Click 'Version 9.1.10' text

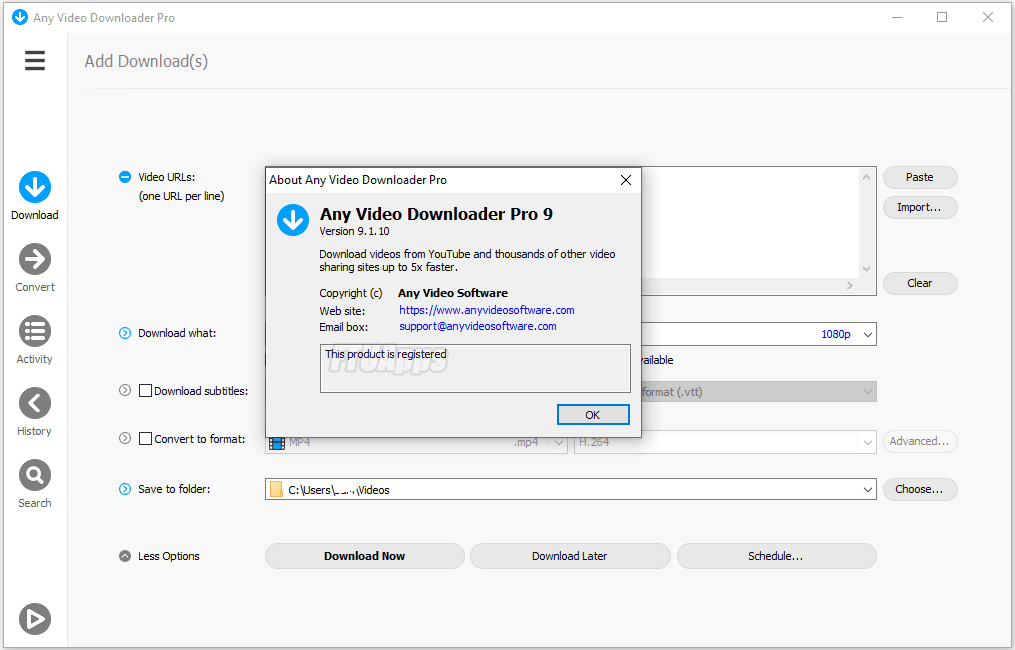coord(355,231)
